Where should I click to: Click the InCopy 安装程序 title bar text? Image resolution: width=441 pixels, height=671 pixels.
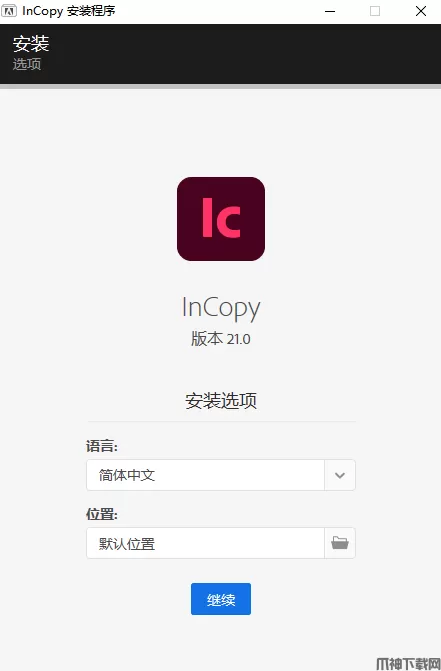(69, 11)
